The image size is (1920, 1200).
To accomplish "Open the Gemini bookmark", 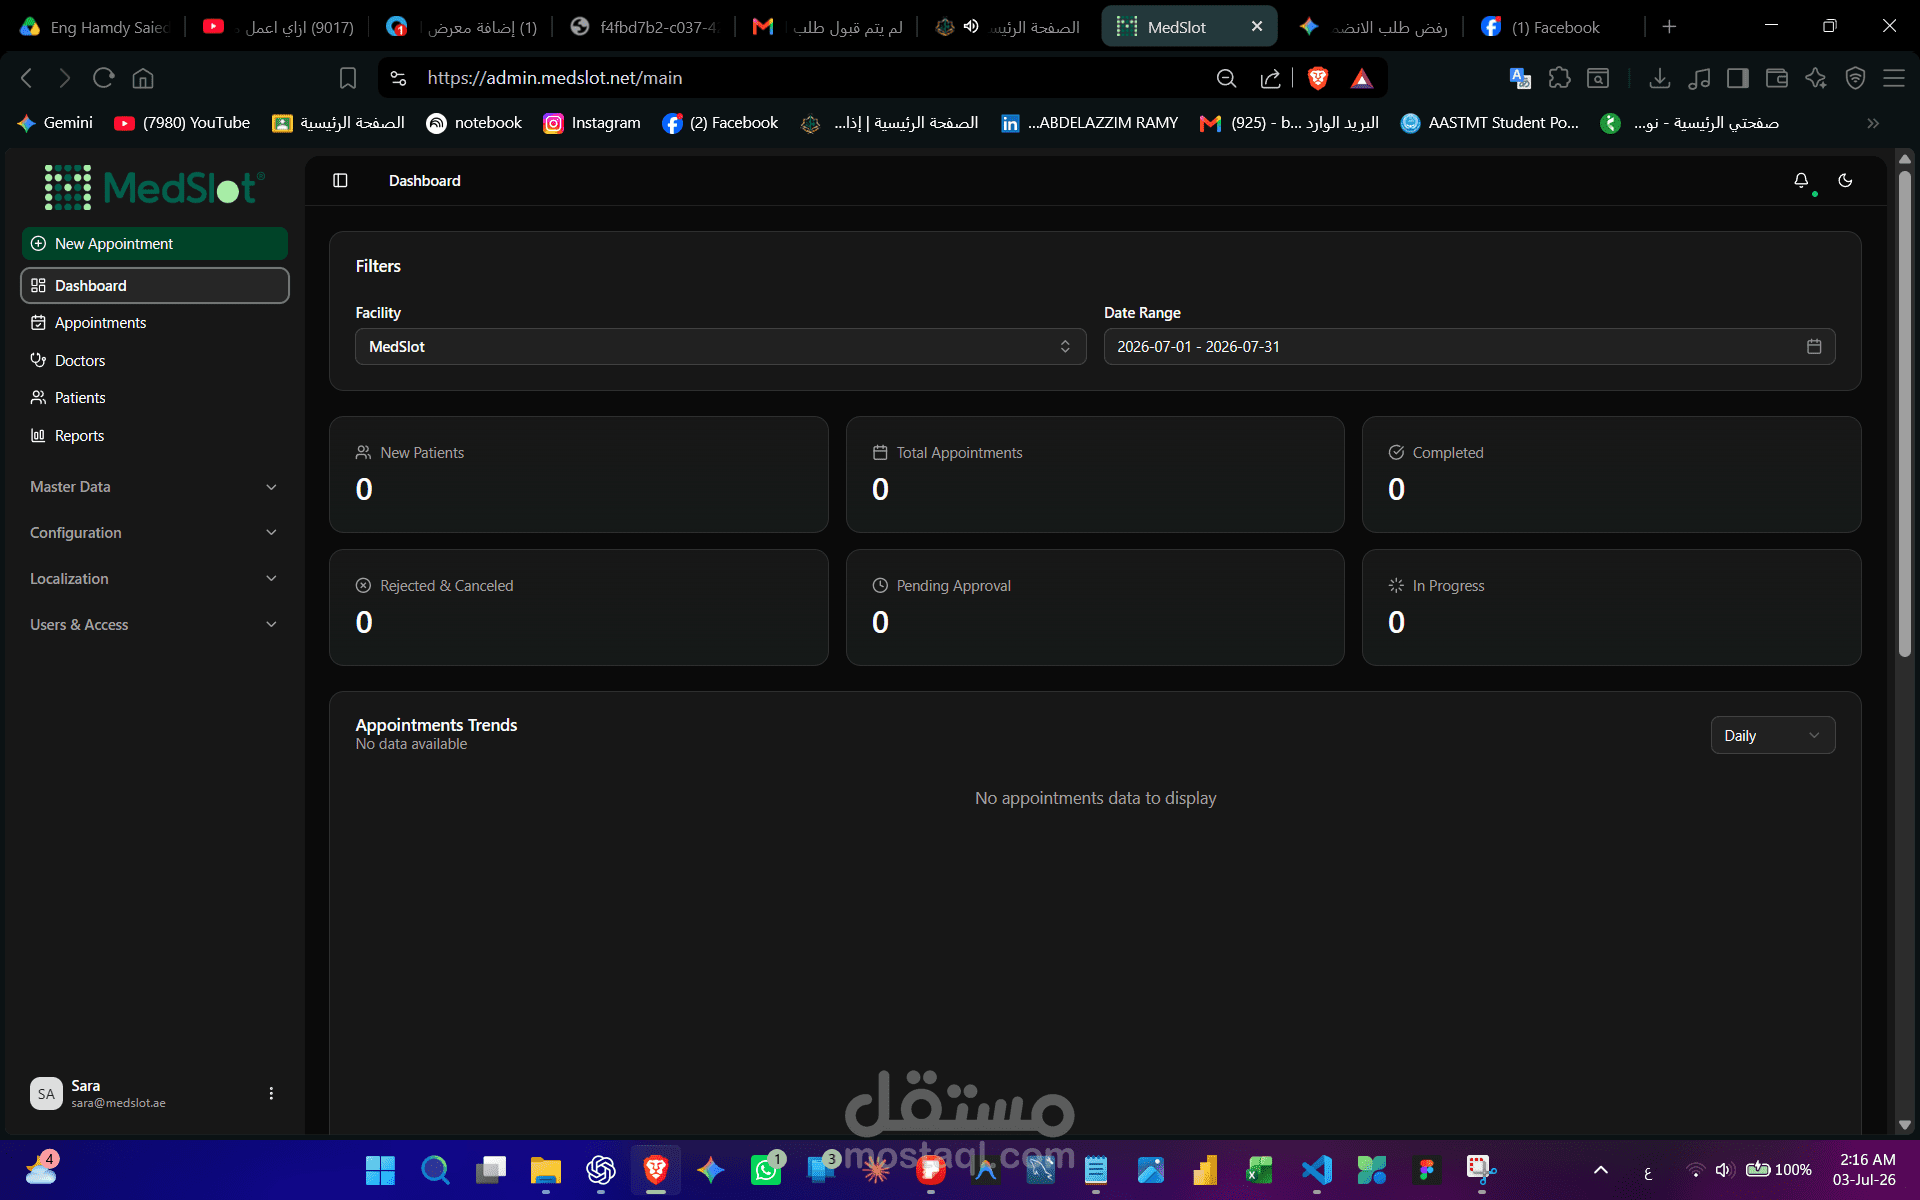I will tap(56, 123).
